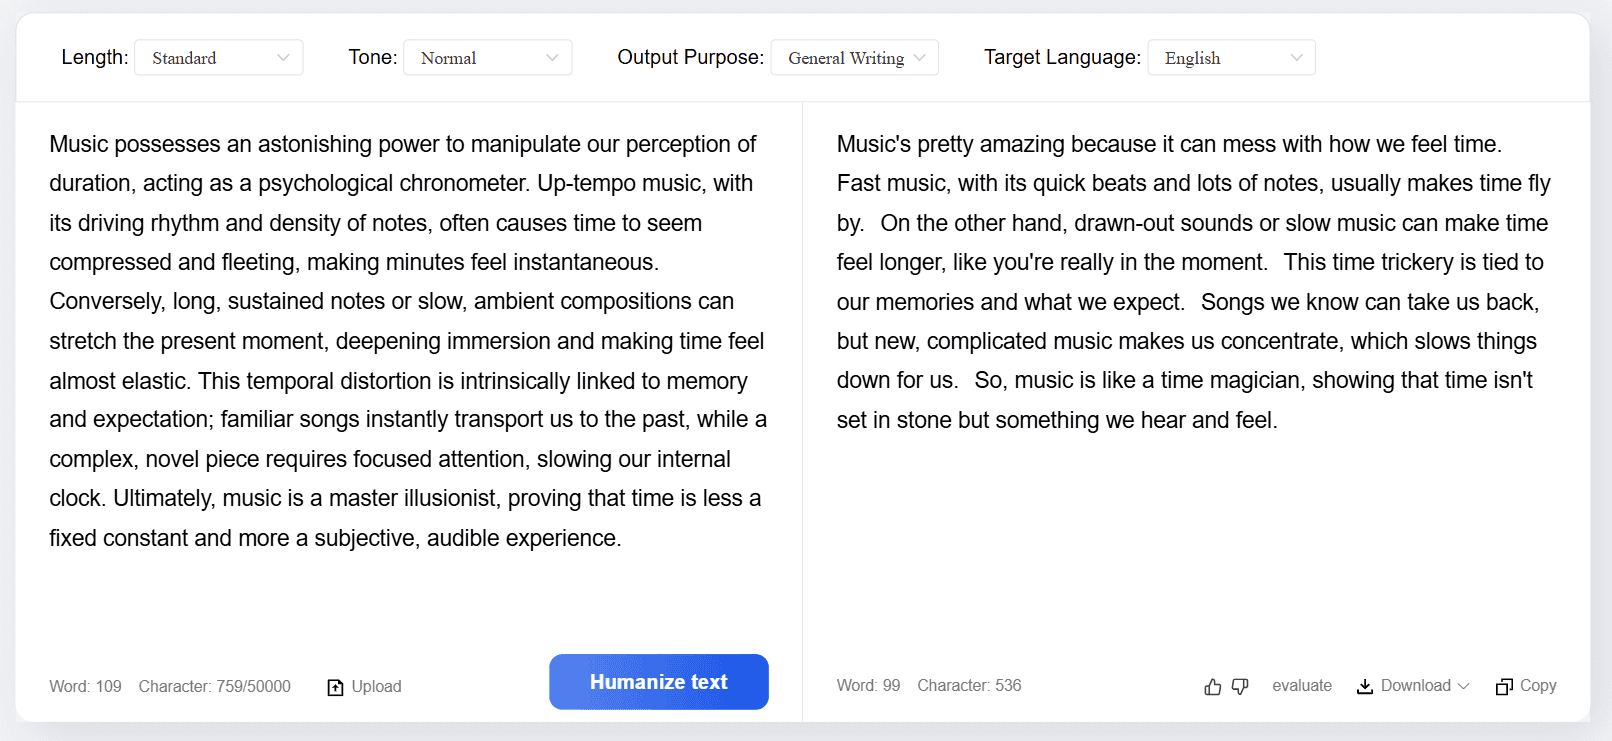The width and height of the screenshot is (1612, 741).
Task: Open the Target Language English dropdown
Action: (1232, 58)
